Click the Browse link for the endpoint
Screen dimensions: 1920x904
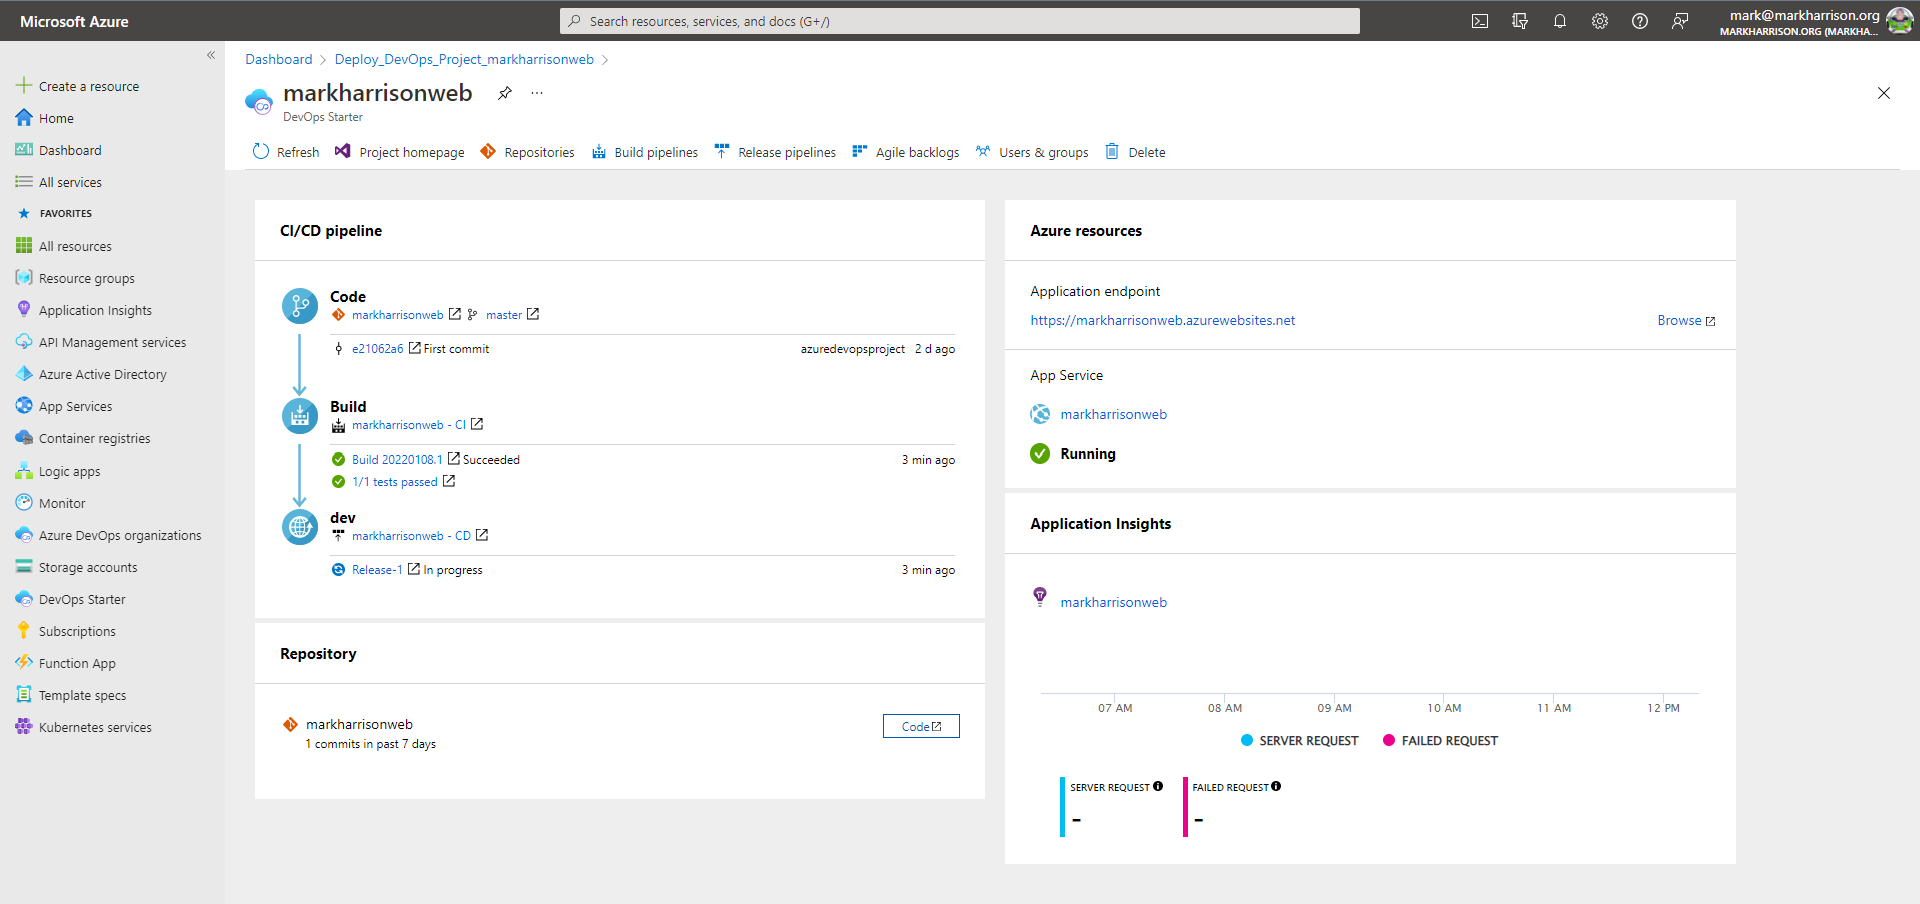click(x=1685, y=321)
